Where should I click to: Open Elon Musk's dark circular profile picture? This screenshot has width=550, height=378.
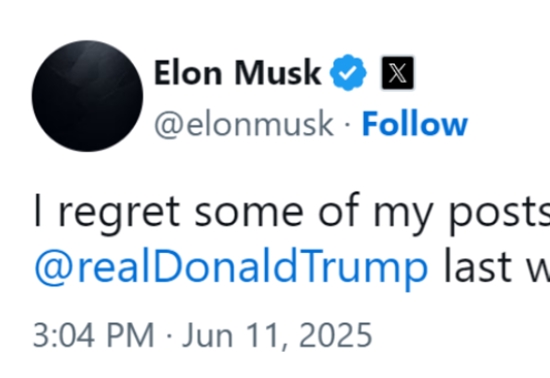87,96
